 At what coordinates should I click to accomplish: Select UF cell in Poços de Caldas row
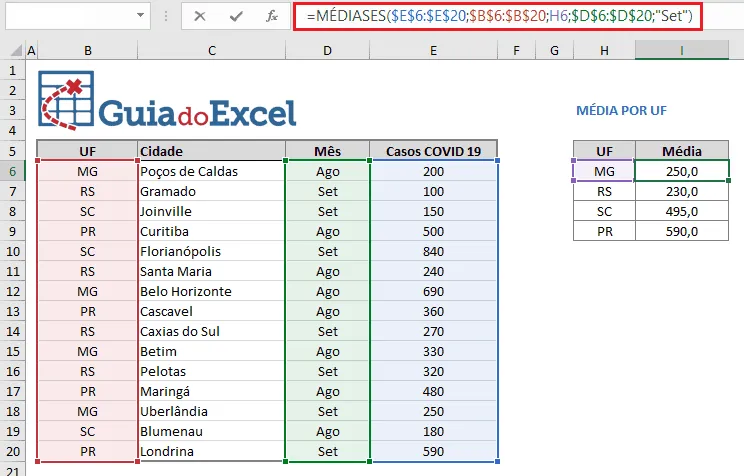[88, 171]
